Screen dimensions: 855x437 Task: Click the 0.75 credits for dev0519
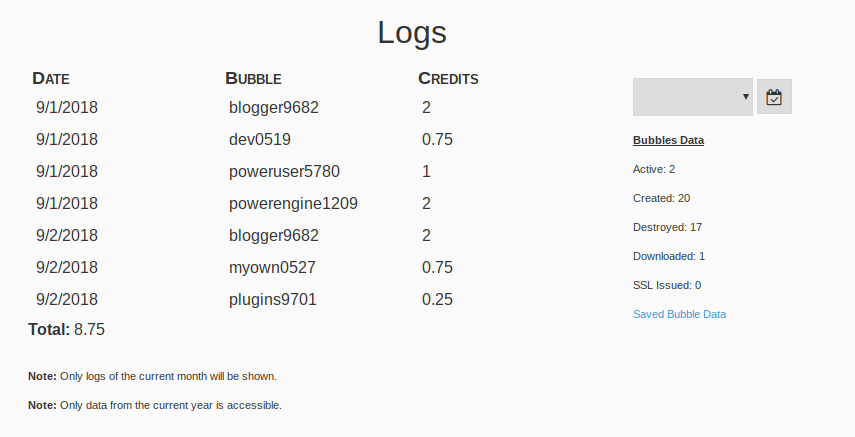(437, 140)
